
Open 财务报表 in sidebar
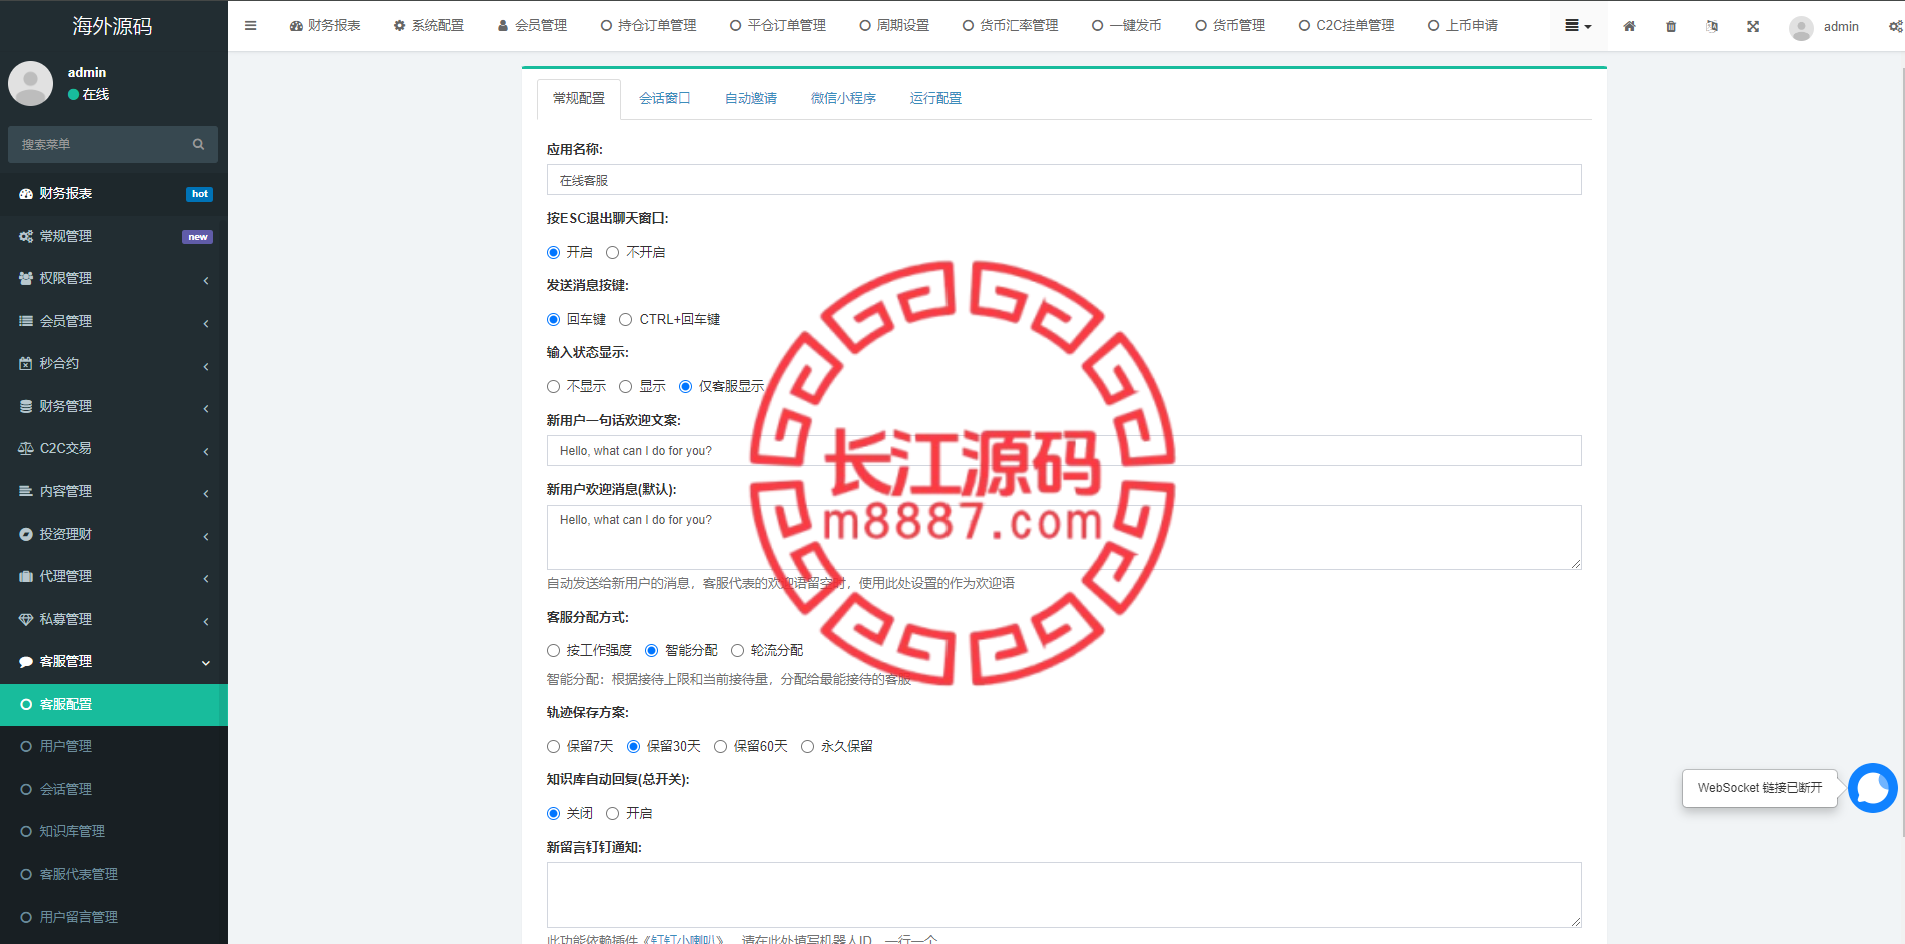pyautogui.click(x=114, y=194)
